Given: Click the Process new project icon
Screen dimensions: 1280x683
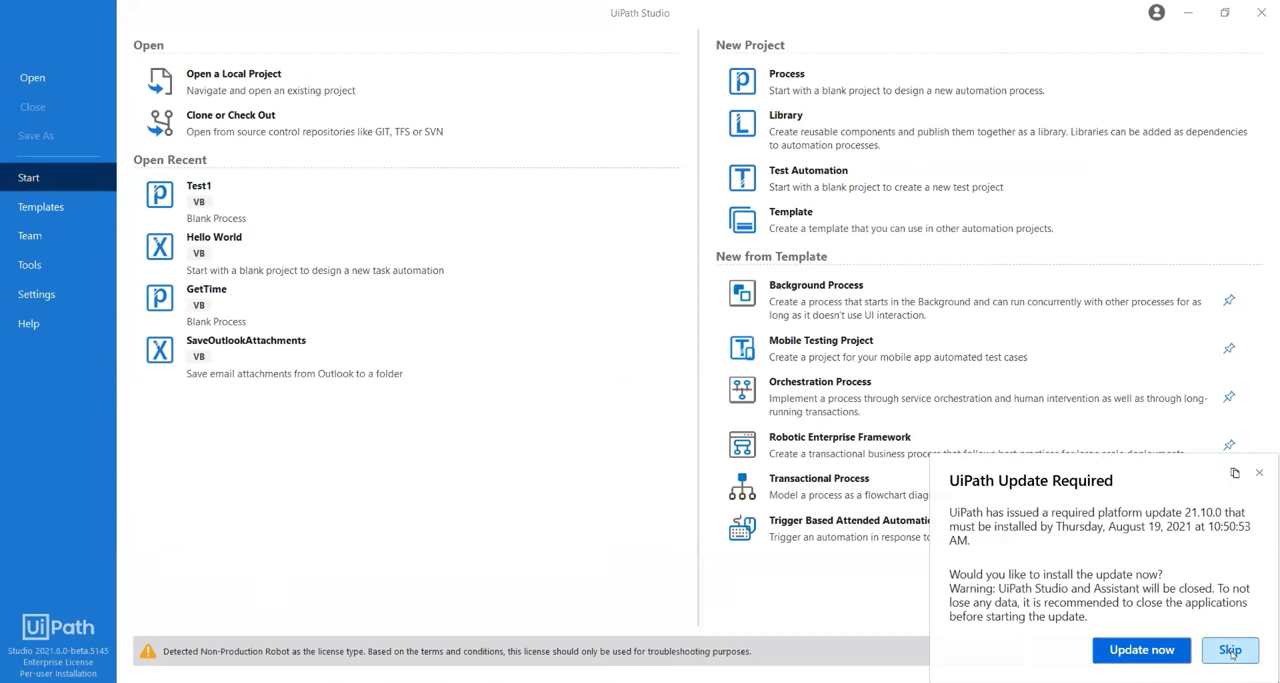Looking at the screenshot, I should pyautogui.click(x=742, y=81).
